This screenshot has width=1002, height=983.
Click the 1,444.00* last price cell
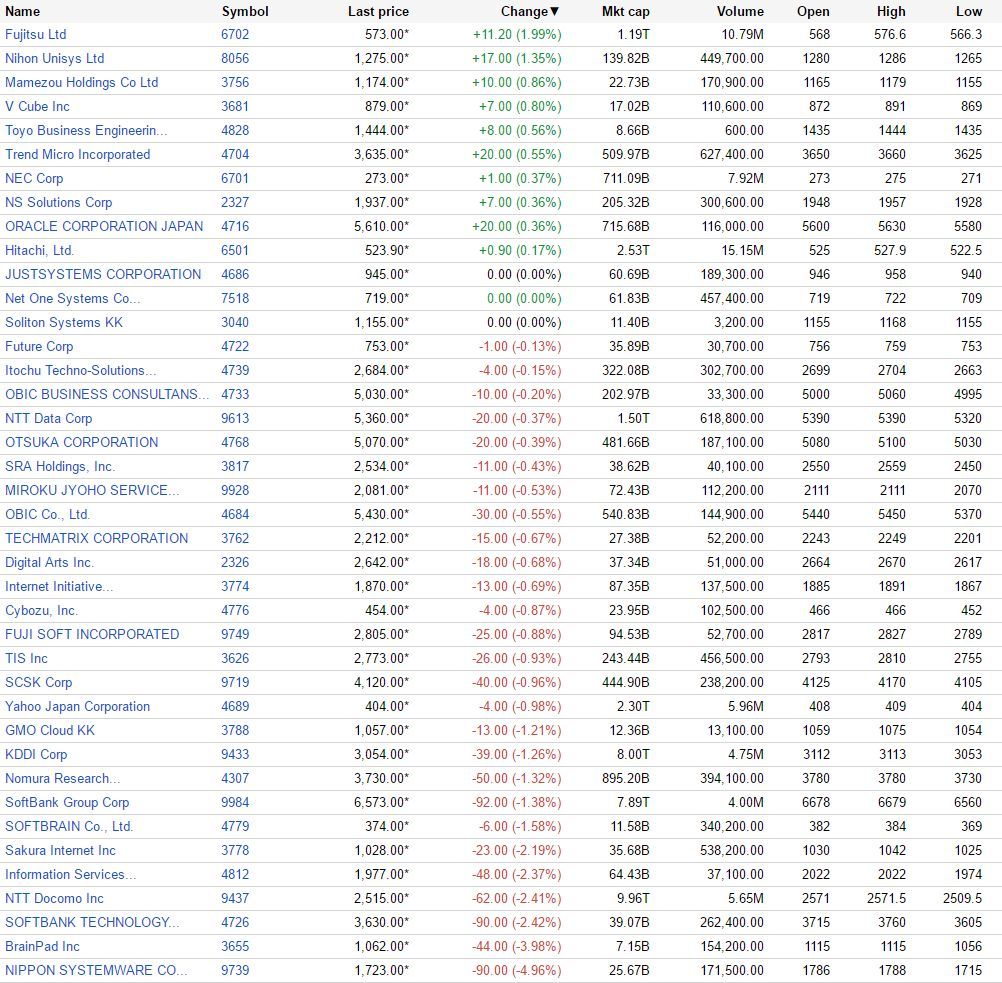click(x=382, y=130)
